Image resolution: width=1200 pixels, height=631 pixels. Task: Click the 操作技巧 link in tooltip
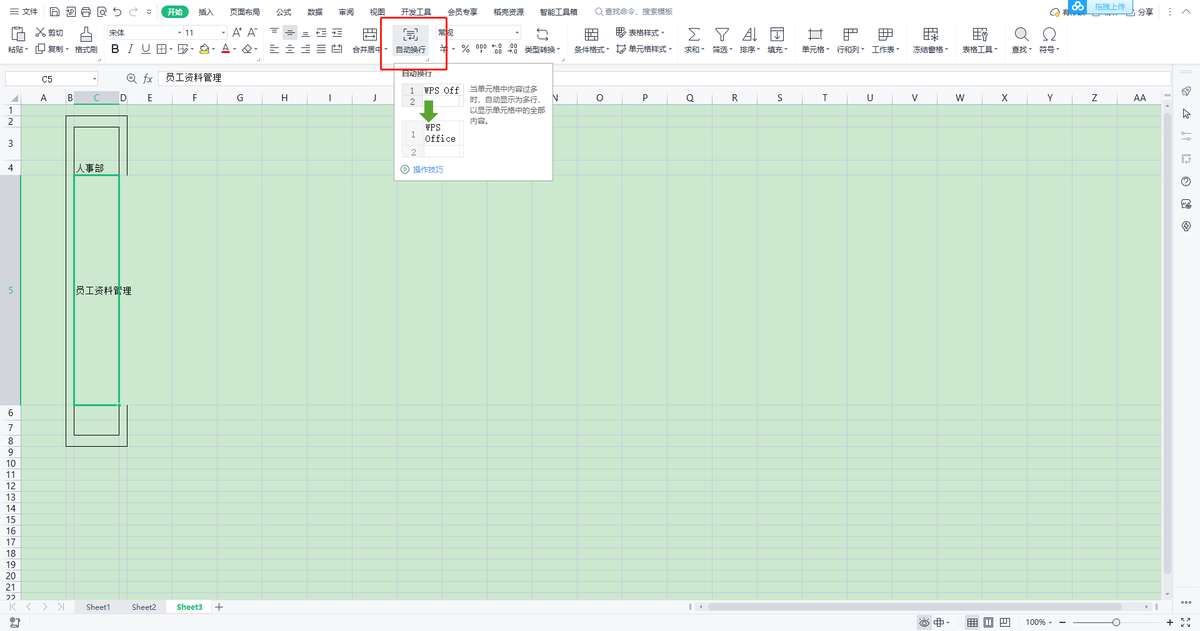coord(427,169)
